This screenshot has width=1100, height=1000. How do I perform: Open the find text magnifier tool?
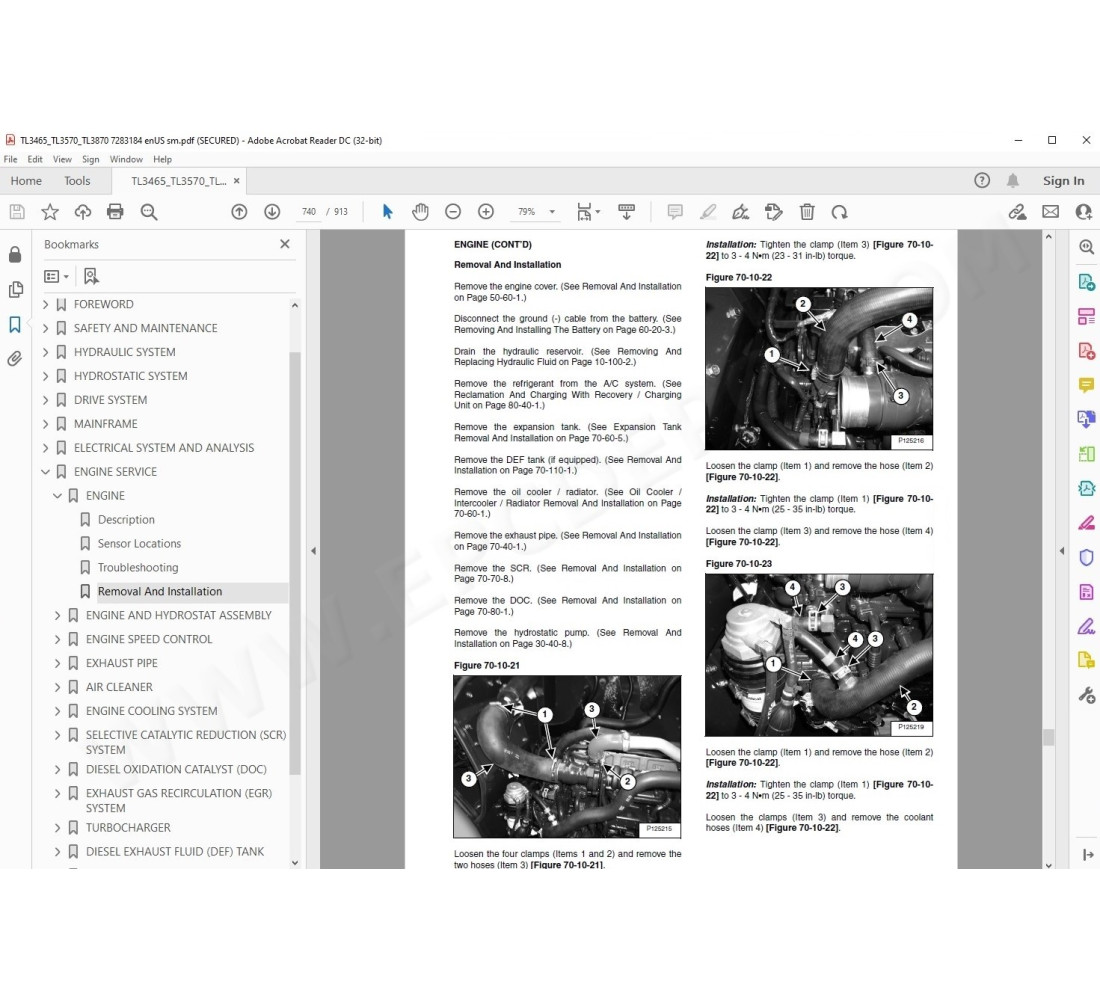pyautogui.click(x=149, y=212)
